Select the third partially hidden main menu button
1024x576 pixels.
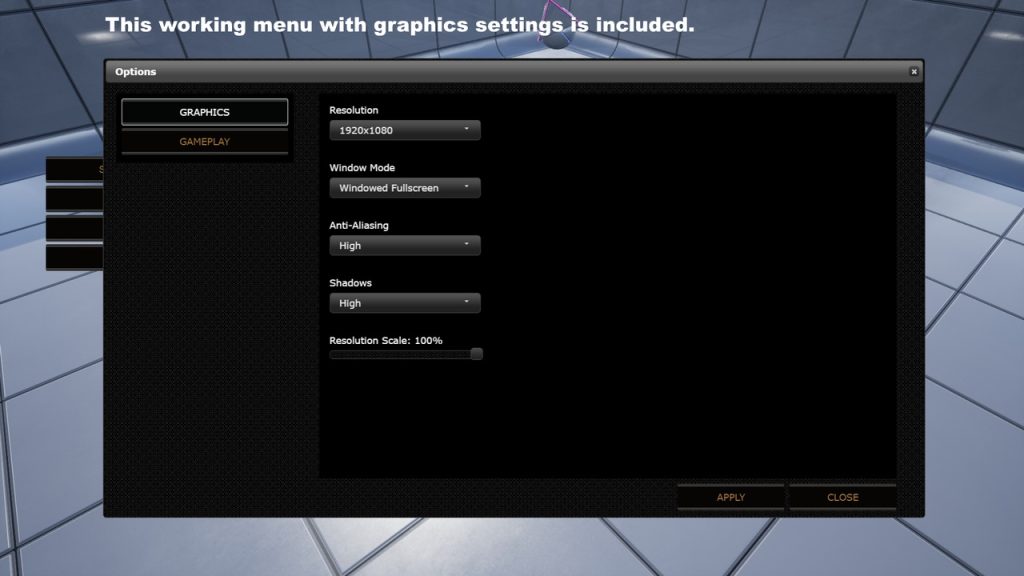tap(74, 228)
